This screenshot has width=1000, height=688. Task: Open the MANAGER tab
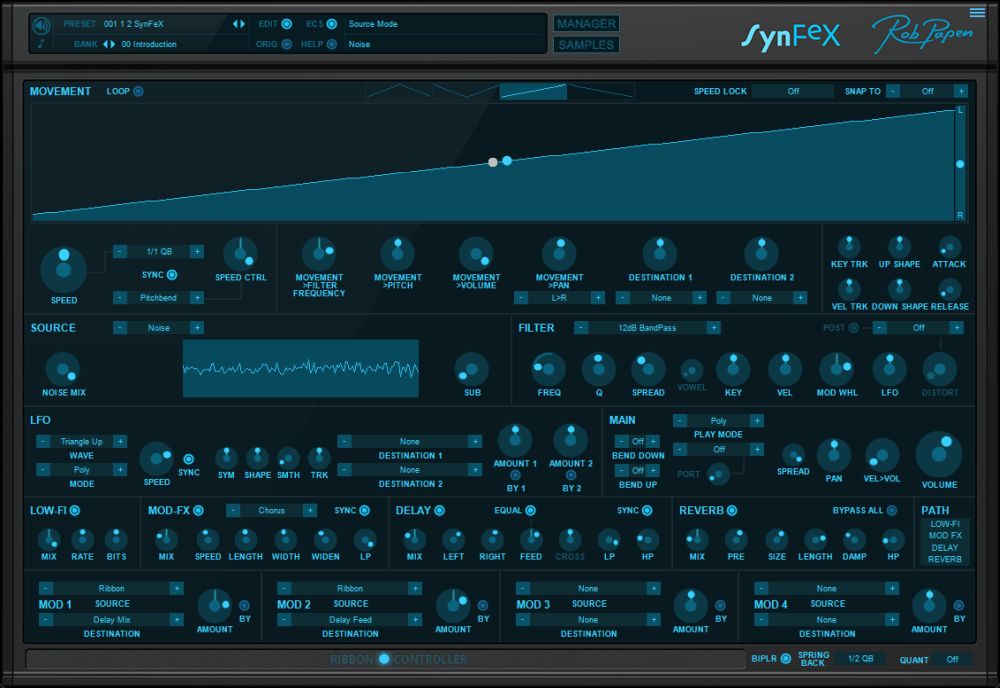point(586,23)
